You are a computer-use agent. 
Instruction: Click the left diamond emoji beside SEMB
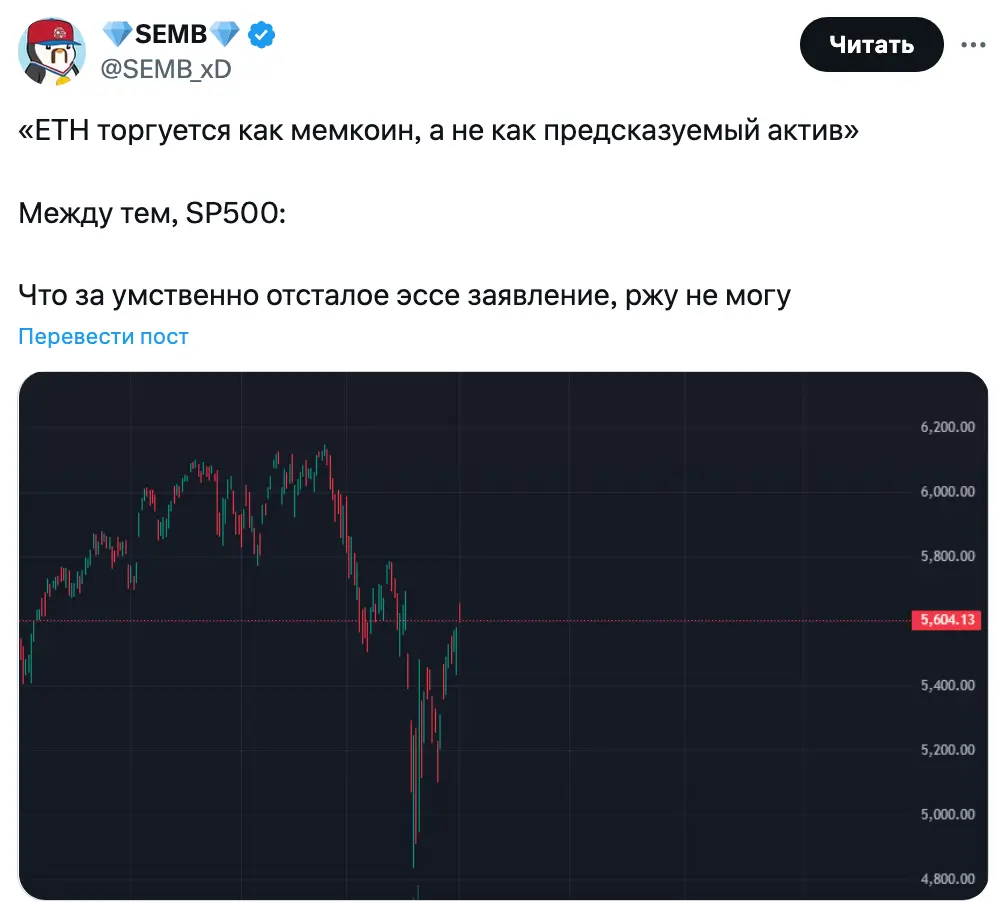click(x=117, y=34)
